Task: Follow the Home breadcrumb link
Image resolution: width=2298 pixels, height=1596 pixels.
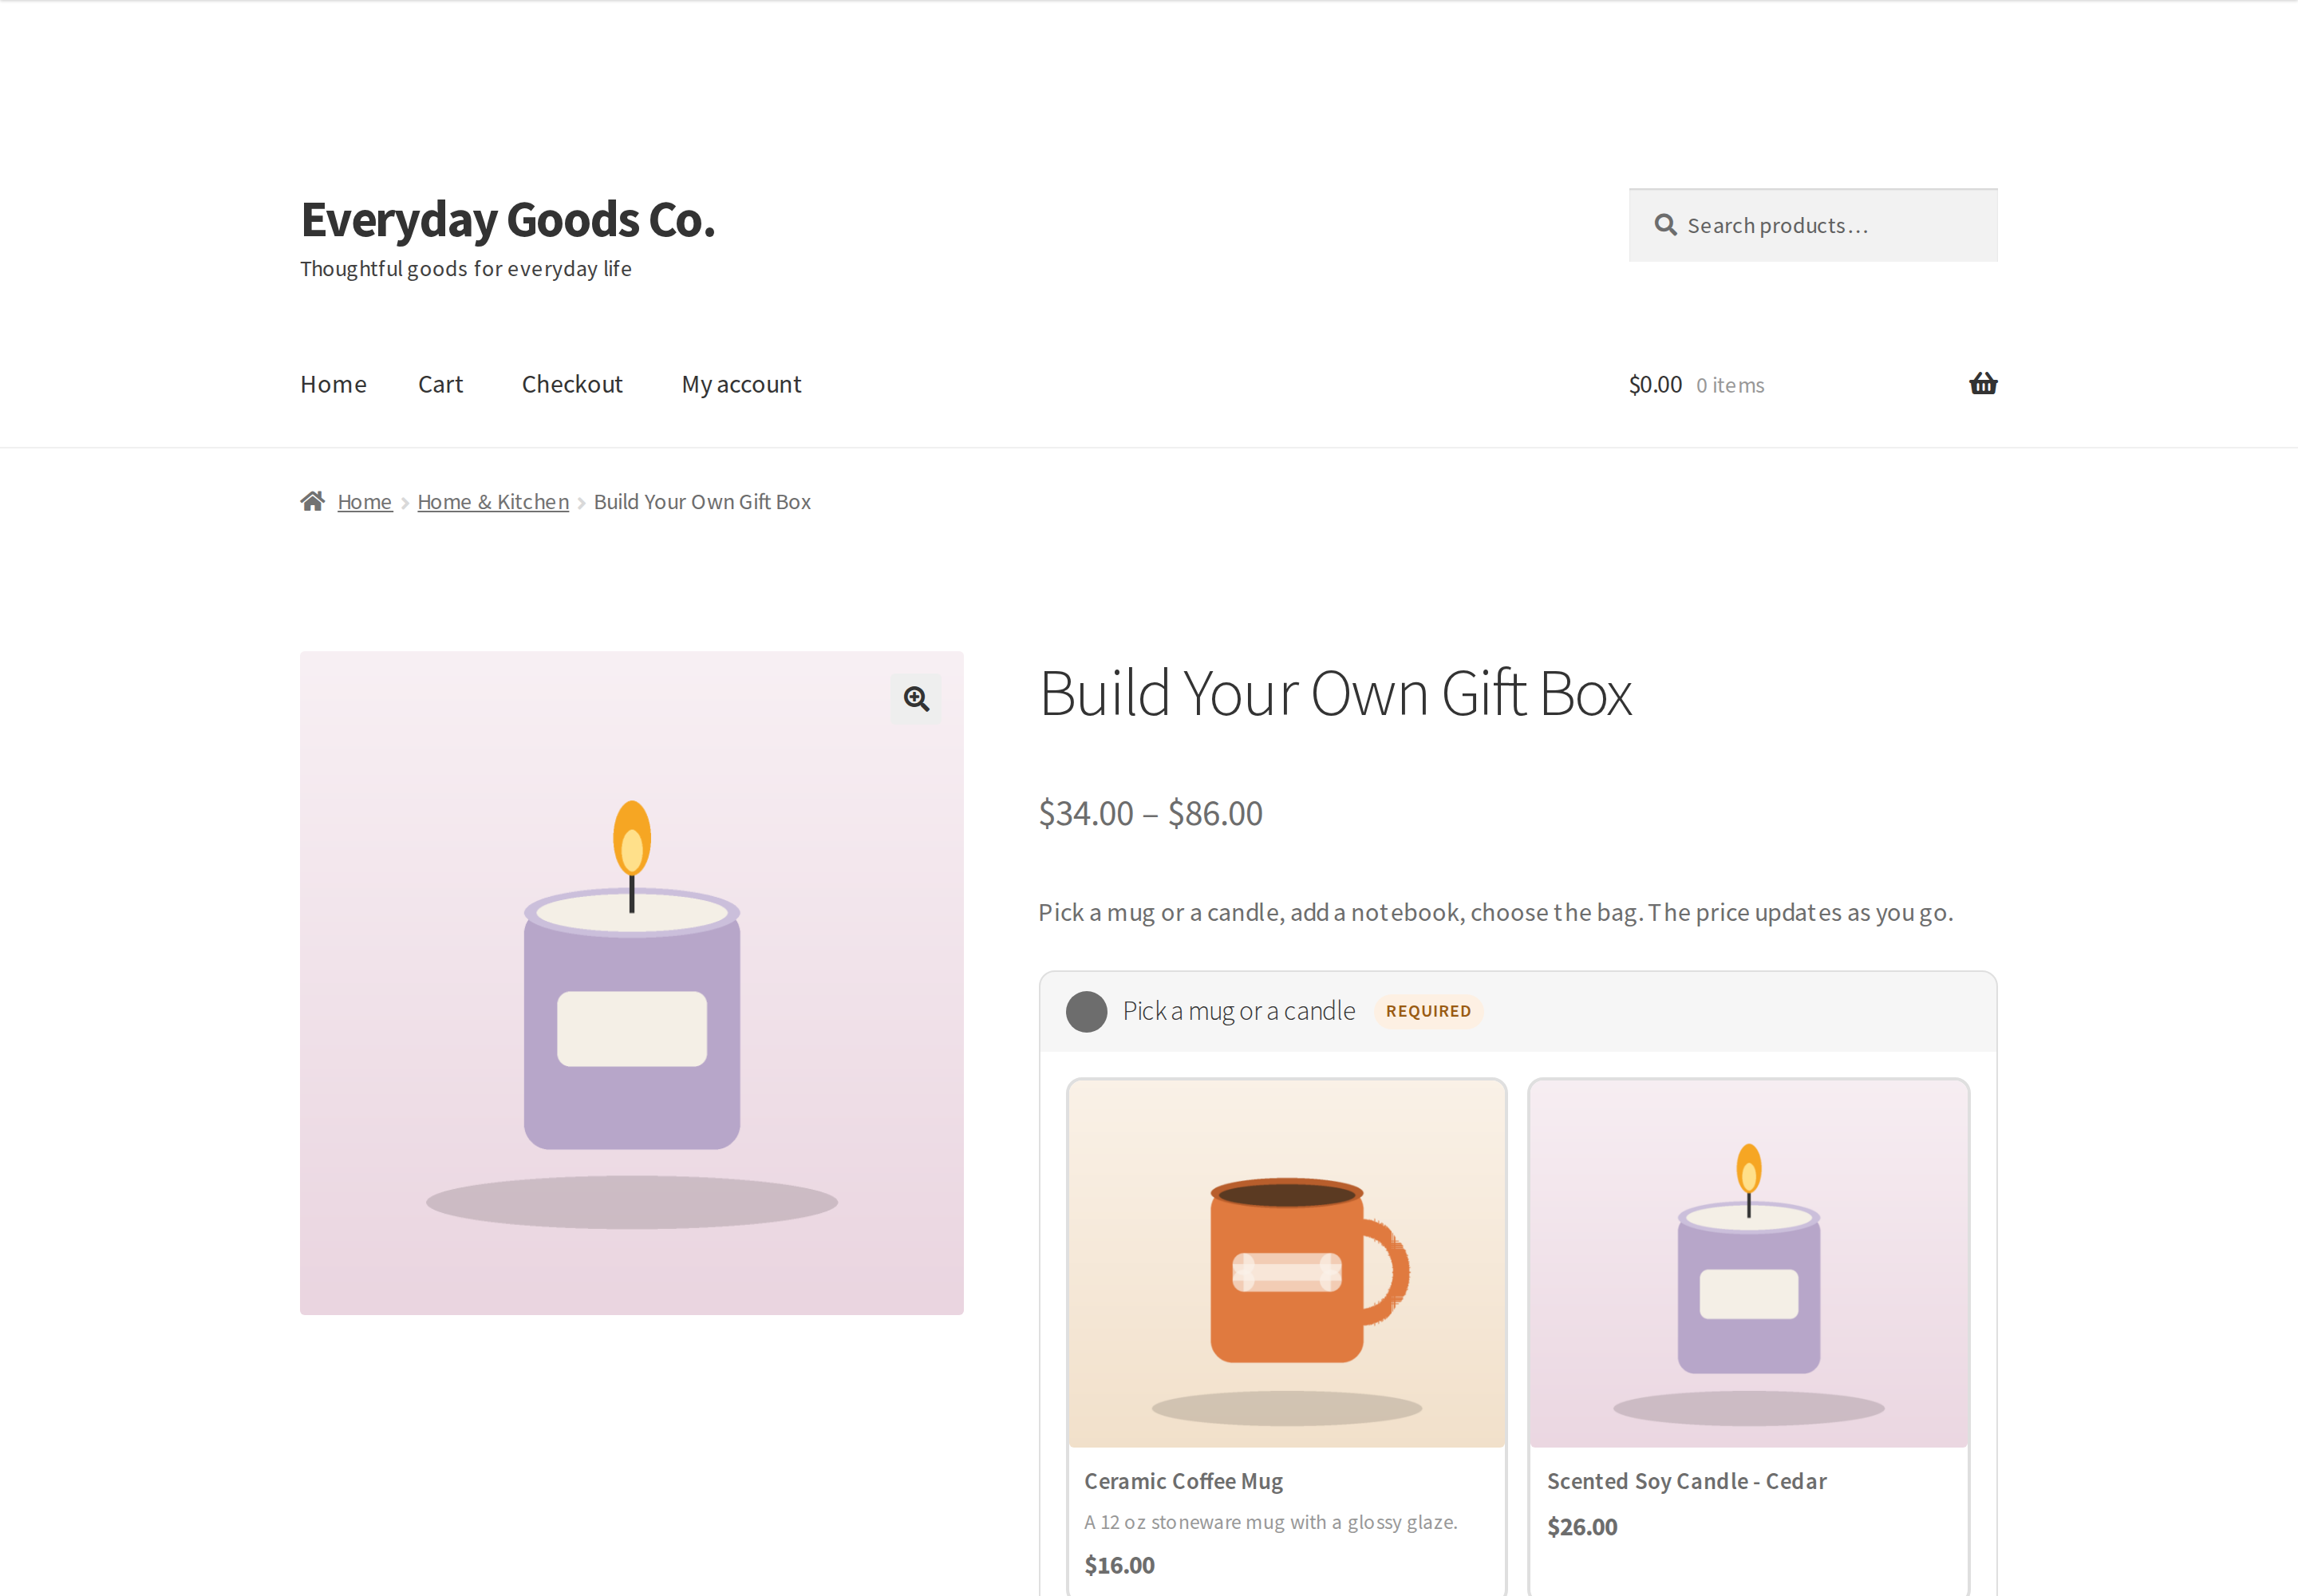Action: coord(364,502)
